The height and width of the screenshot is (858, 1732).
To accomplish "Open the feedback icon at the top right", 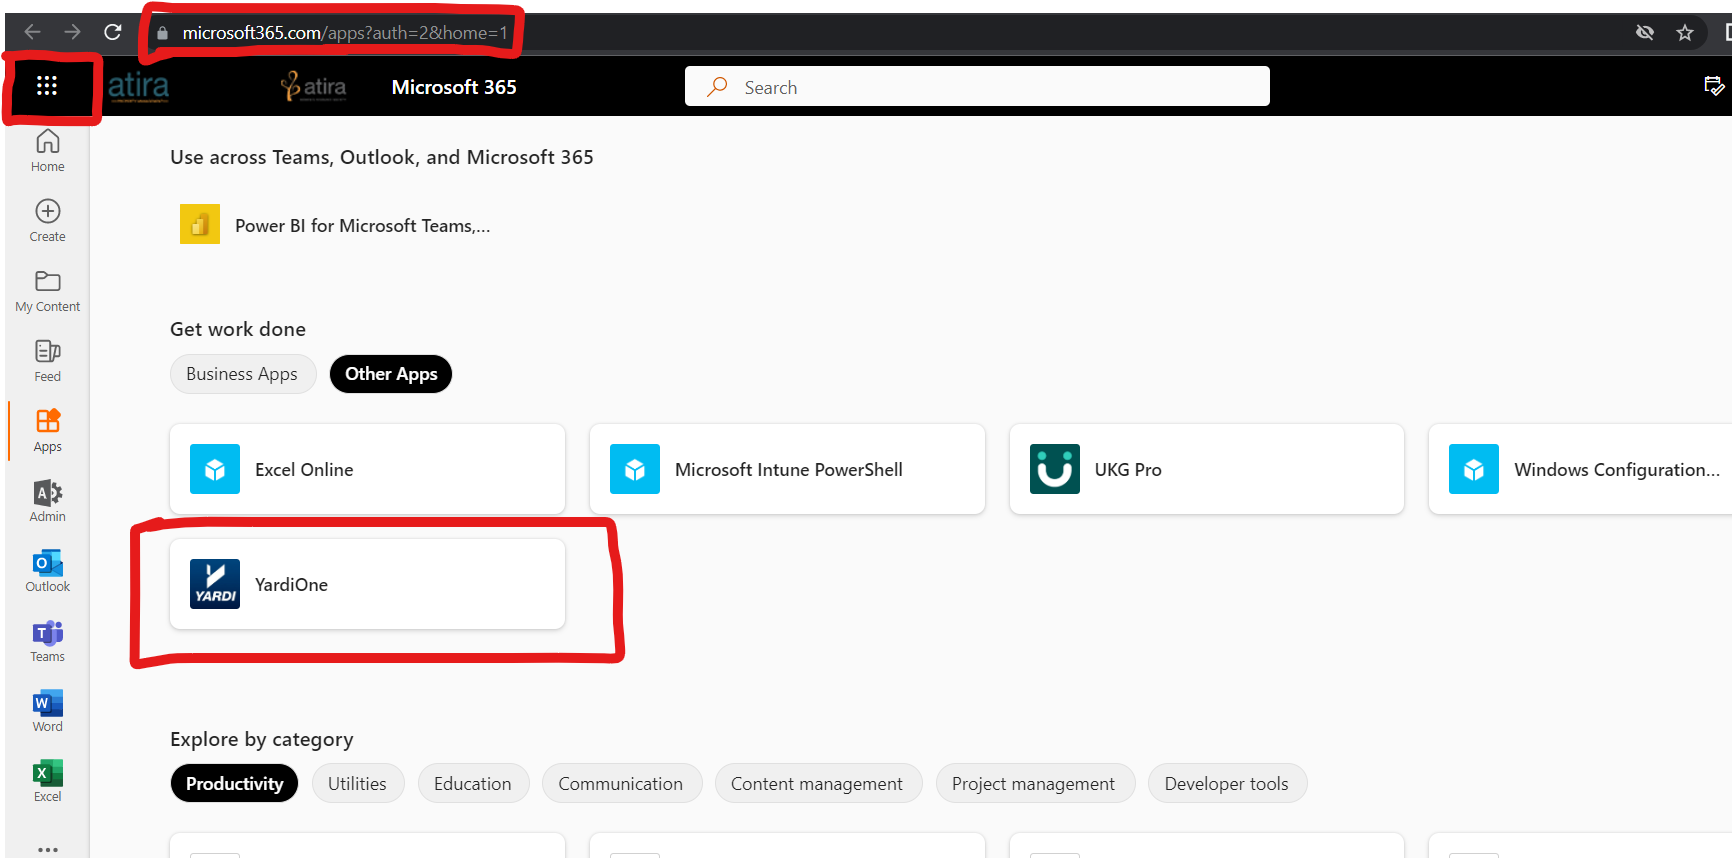I will pyautogui.click(x=1714, y=86).
